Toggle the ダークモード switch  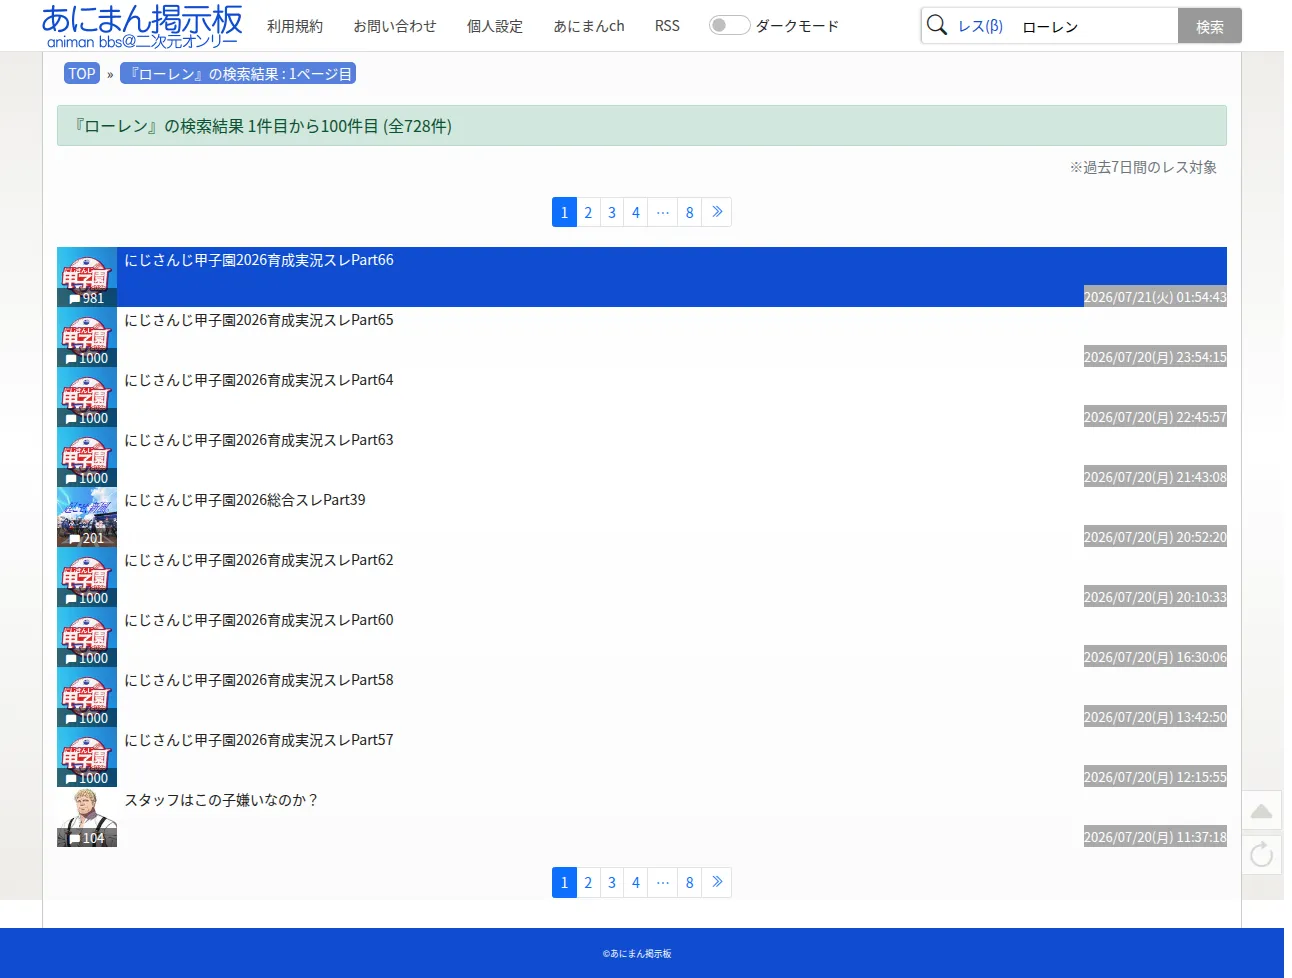(729, 25)
